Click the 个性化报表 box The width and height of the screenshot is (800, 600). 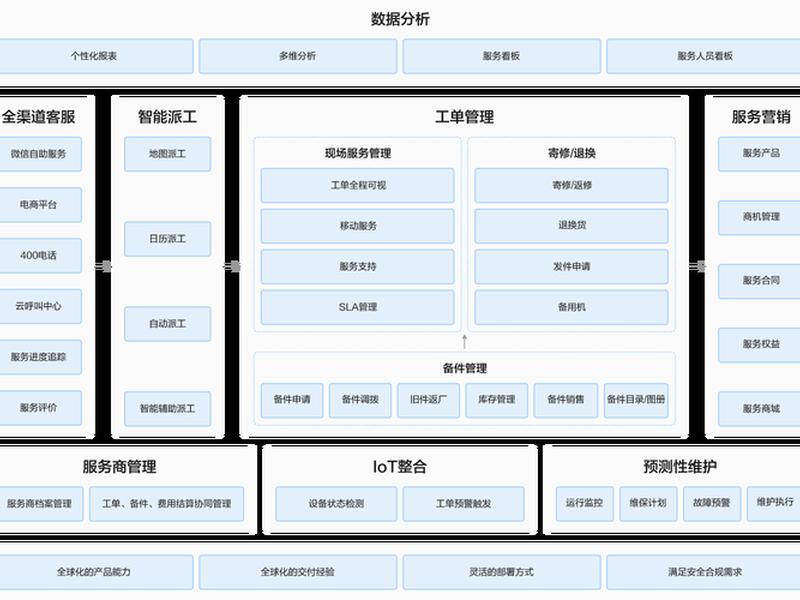pyautogui.click(x=96, y=56)
